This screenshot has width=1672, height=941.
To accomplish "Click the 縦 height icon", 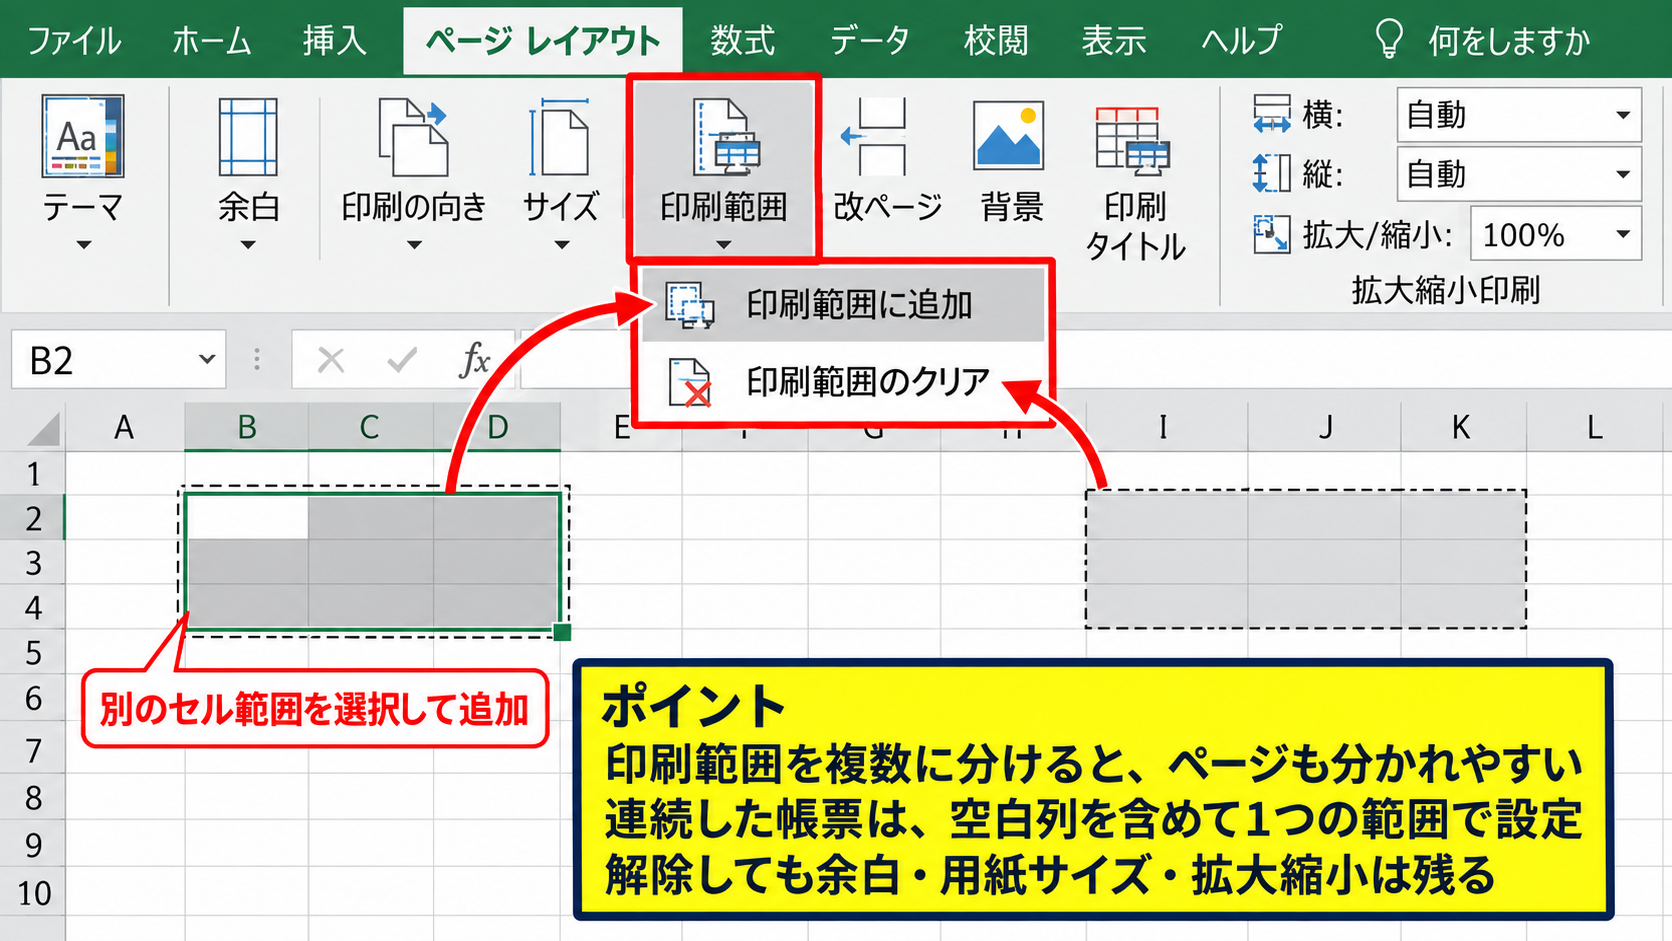I will [x=1272, y=174].
